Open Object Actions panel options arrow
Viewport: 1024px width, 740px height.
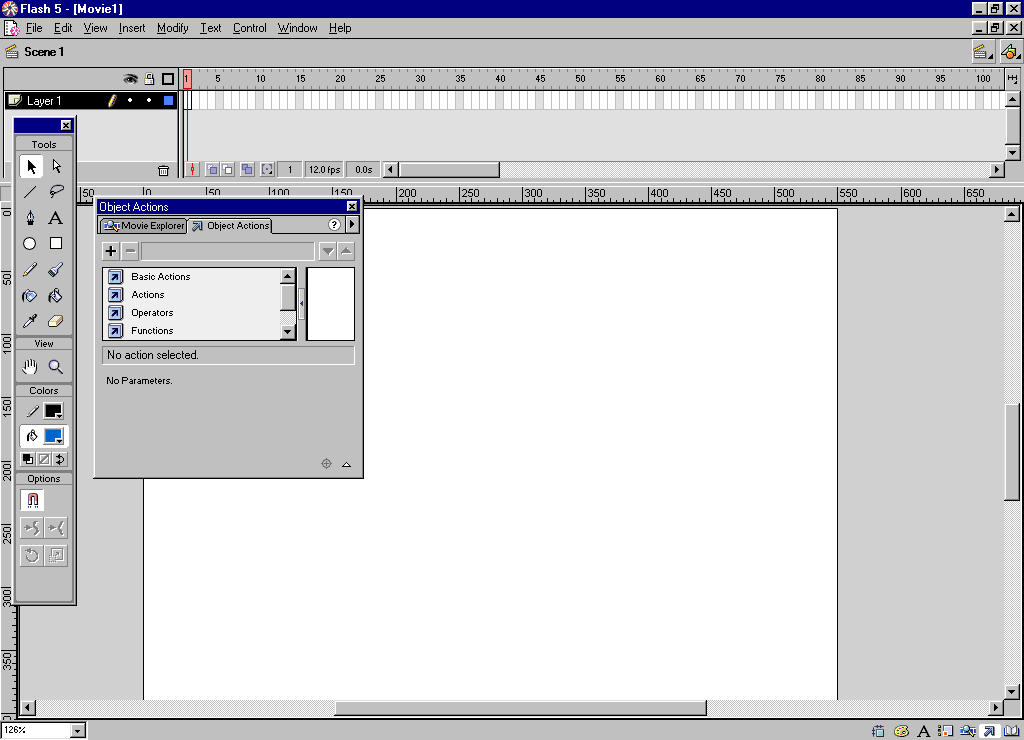[x=353, y=225]
